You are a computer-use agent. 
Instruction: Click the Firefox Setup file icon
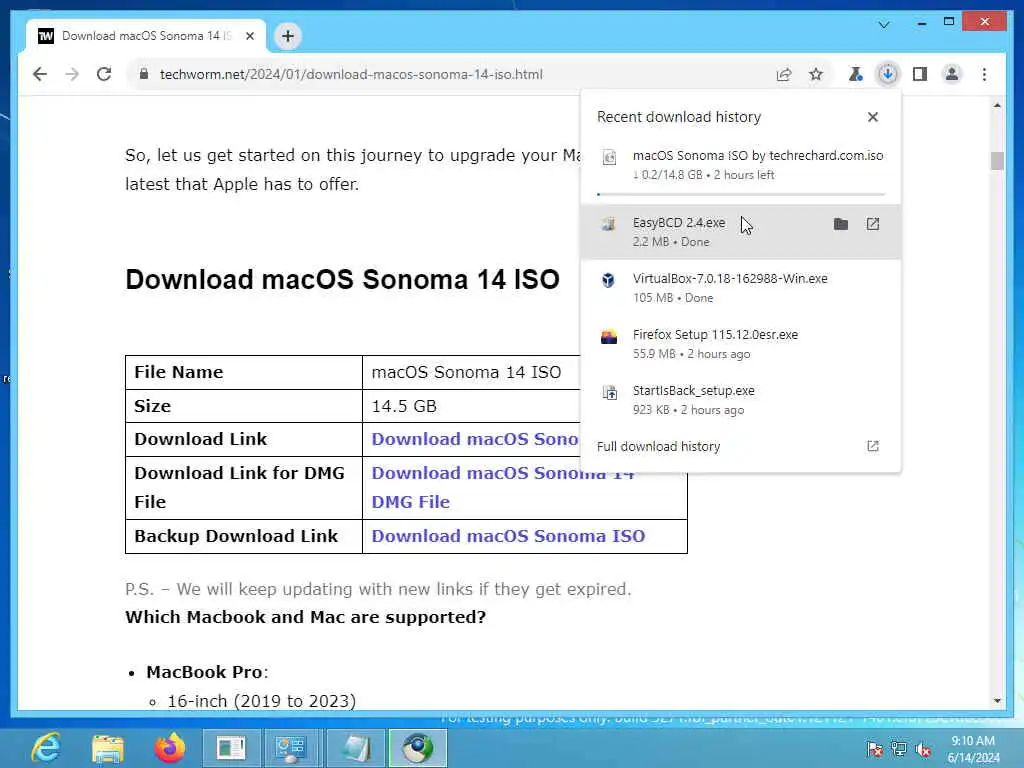pos(609,336)
